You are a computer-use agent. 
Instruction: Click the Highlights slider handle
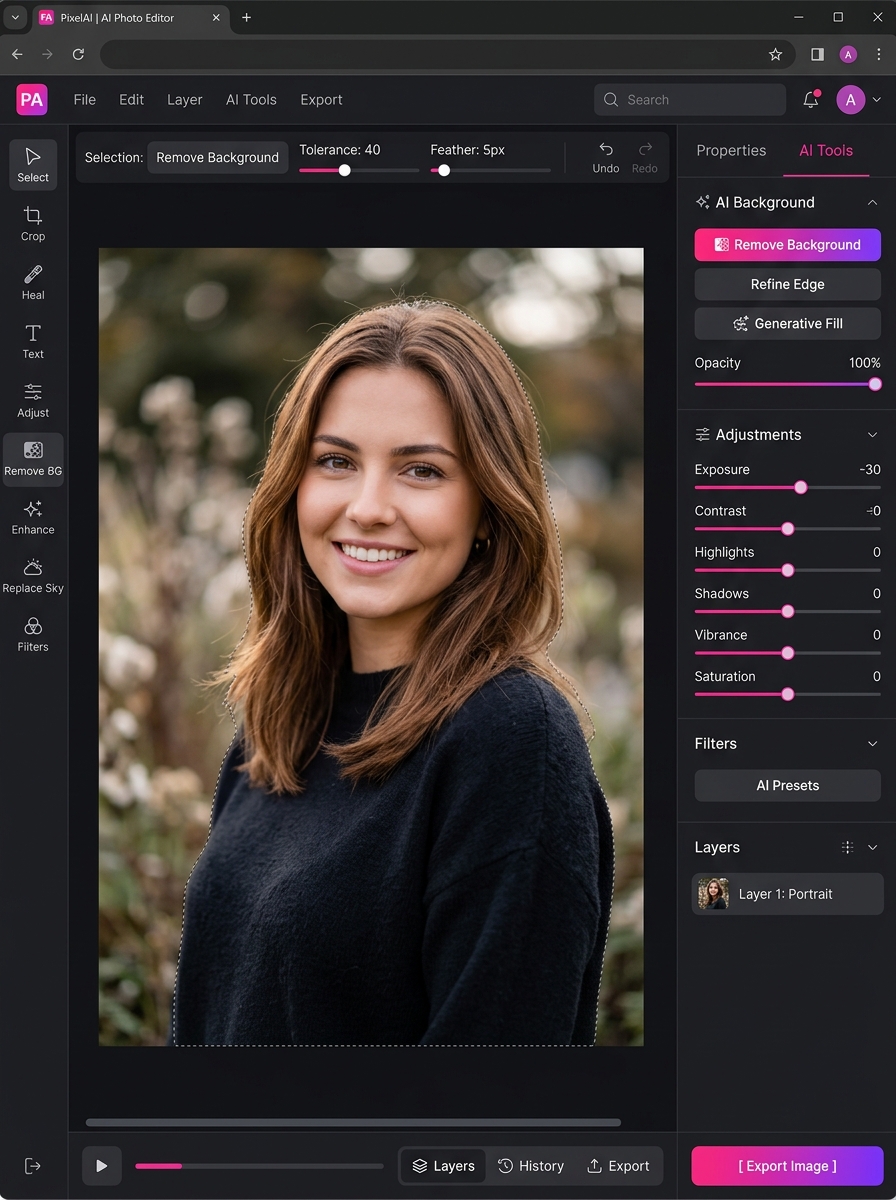[x=787, y=570]
